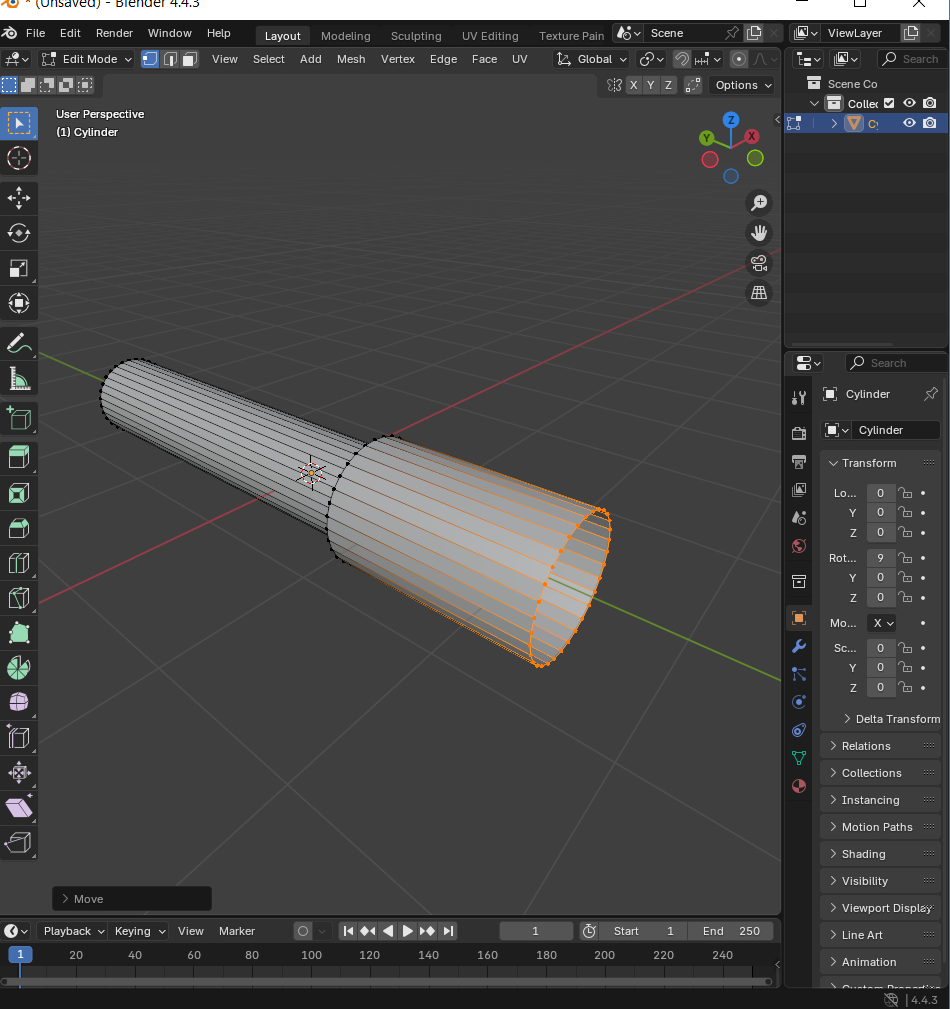Click the End frame 250 field
The width and height of the screenshot is (950, 1009).
click(x=731, y=931)
